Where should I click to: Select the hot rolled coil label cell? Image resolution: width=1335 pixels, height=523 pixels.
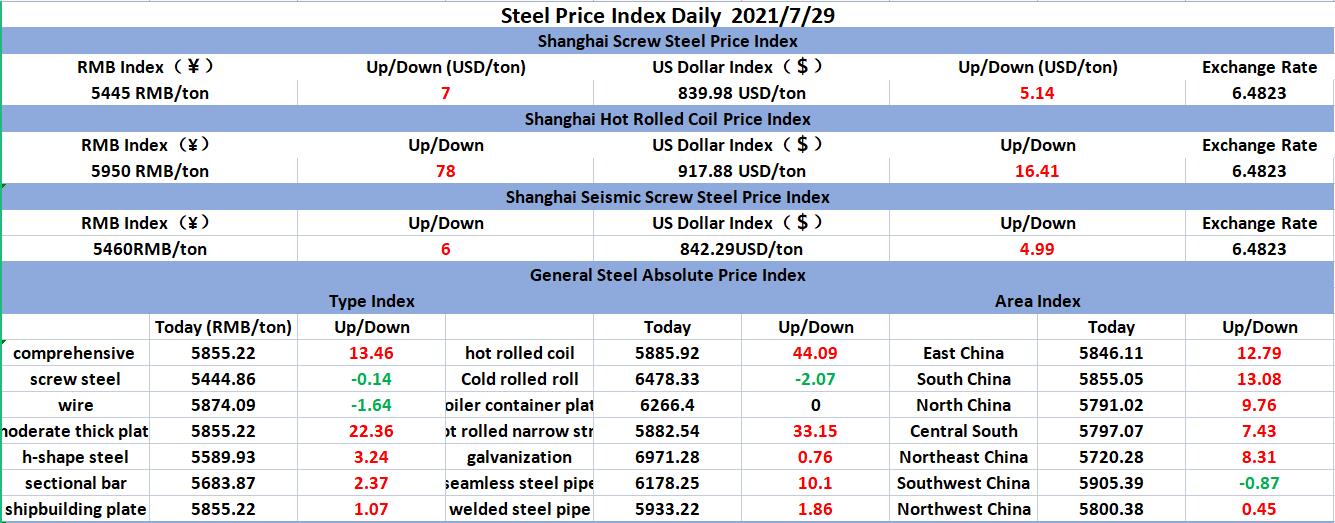[519, 353]
